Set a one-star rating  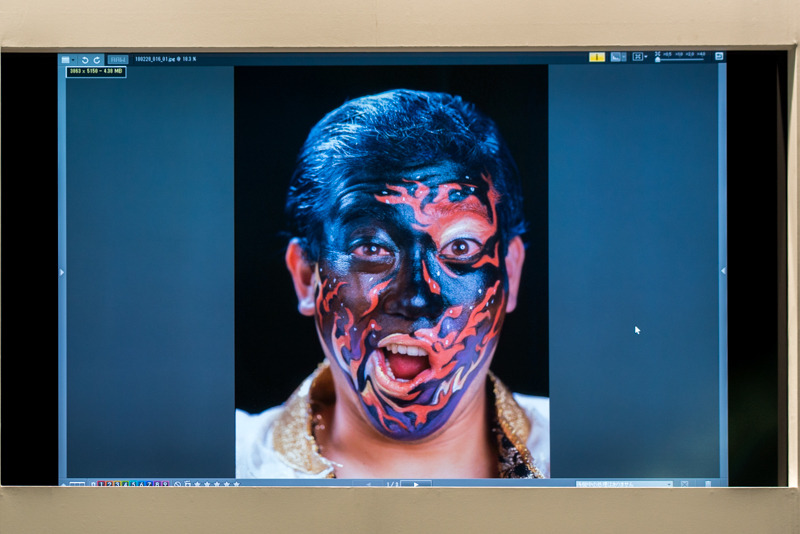(x=197, y=484)
